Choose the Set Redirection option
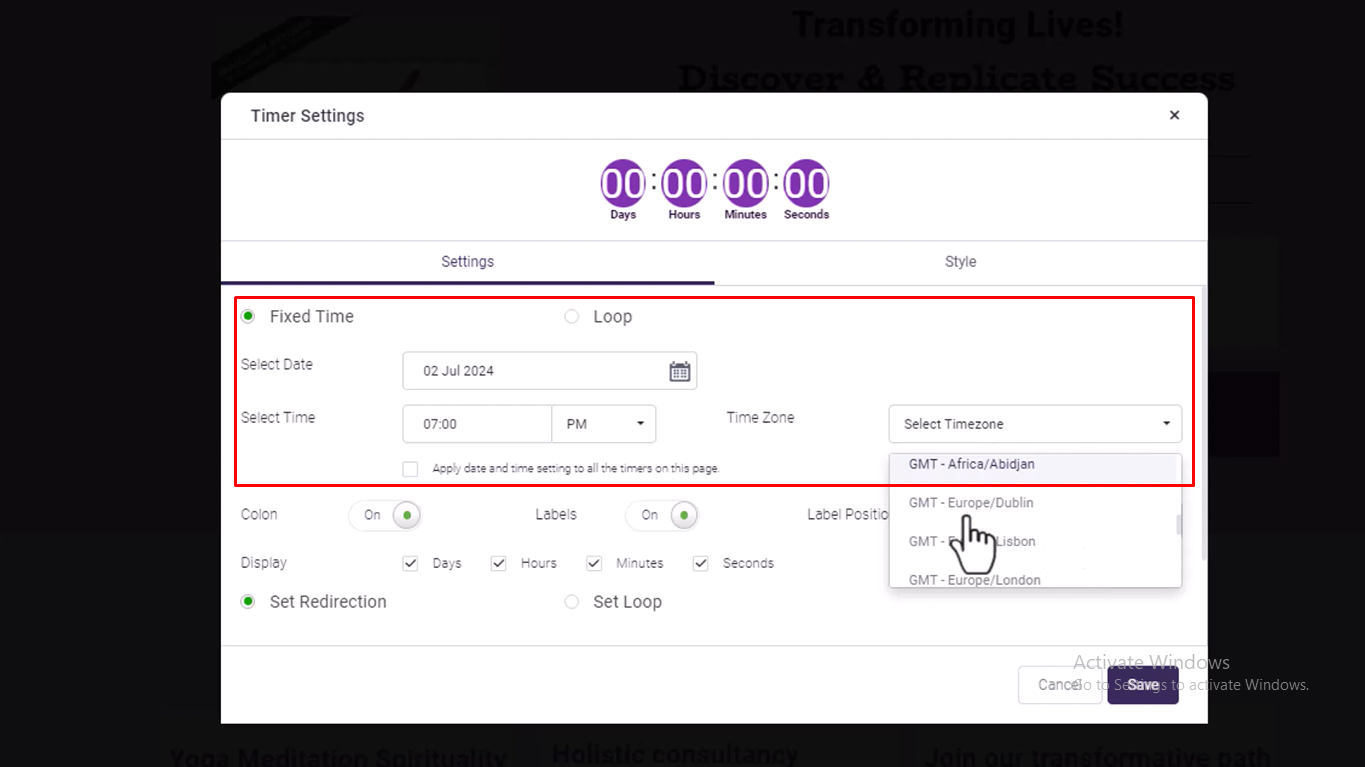This screenshot has height=767, width=1365. pos(248,602)
